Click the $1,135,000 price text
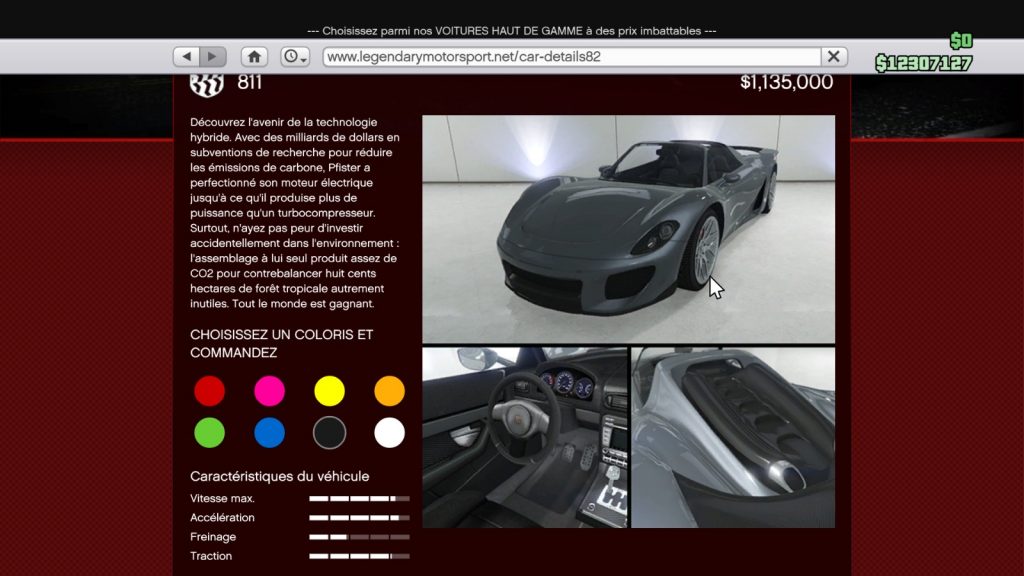This screenshot has height=576, width=1024. [x=786, y=82]
